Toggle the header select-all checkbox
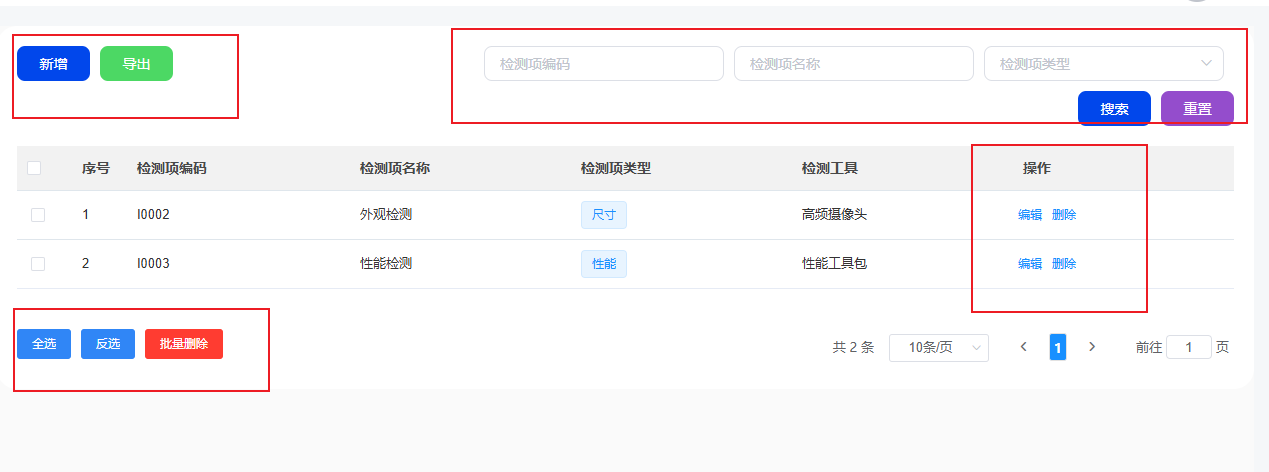 point(34,168)
